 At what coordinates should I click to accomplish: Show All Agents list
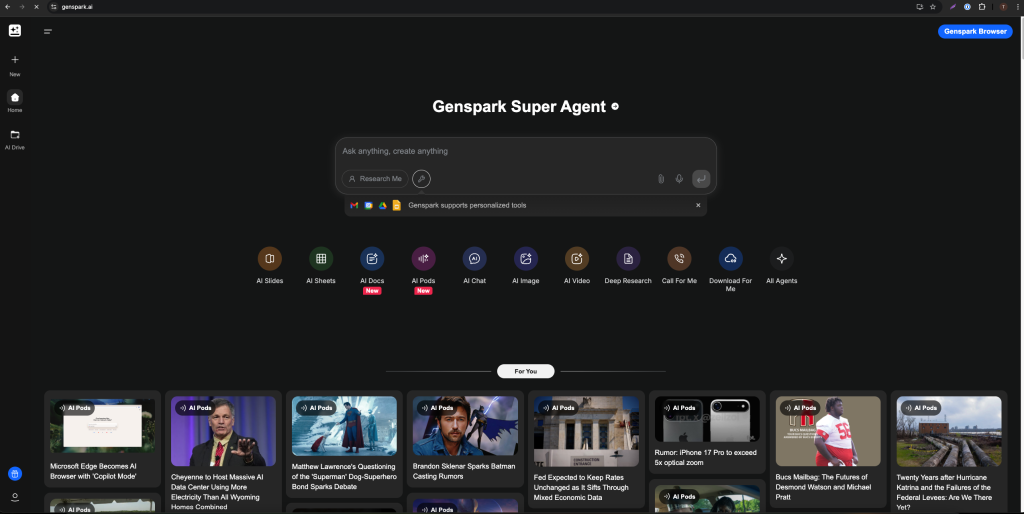click(782, 259)
